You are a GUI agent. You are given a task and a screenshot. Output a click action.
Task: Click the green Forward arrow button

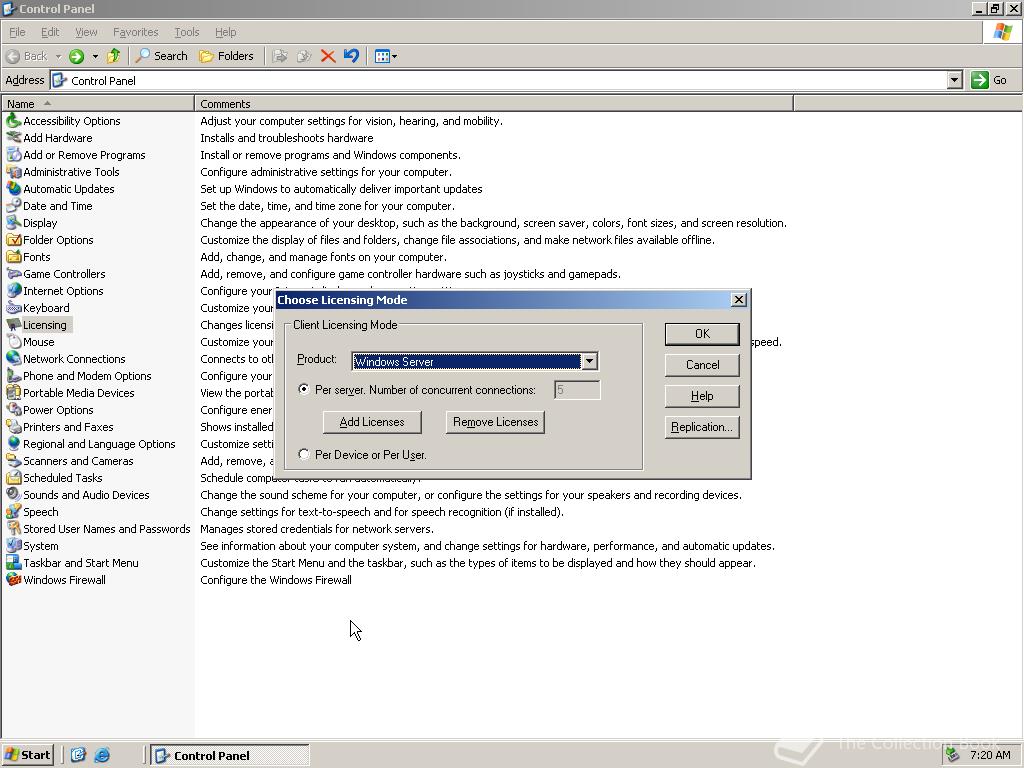76,56
